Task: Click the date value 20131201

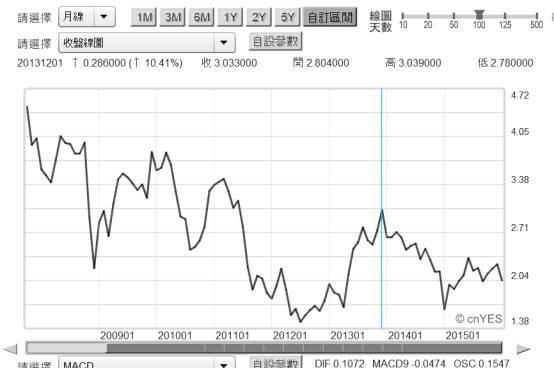Action: click(40, 63)
